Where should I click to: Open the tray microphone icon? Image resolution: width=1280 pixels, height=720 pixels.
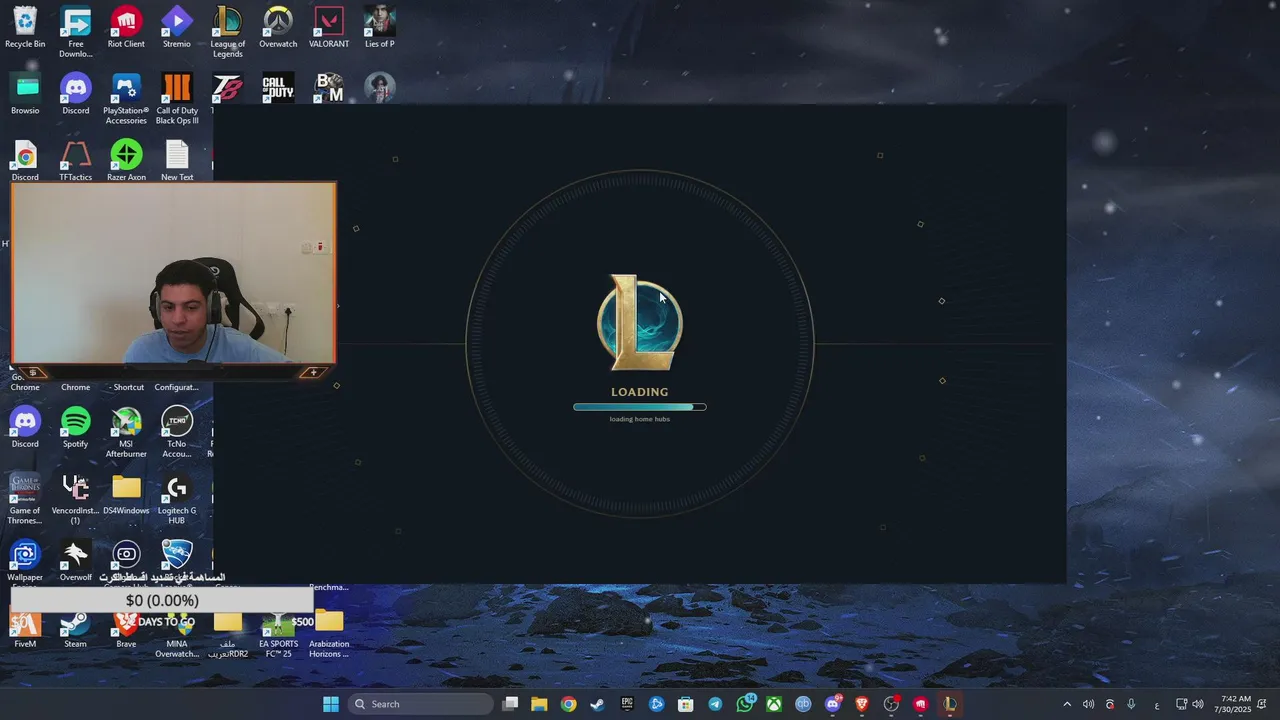tap(1131, 704)
